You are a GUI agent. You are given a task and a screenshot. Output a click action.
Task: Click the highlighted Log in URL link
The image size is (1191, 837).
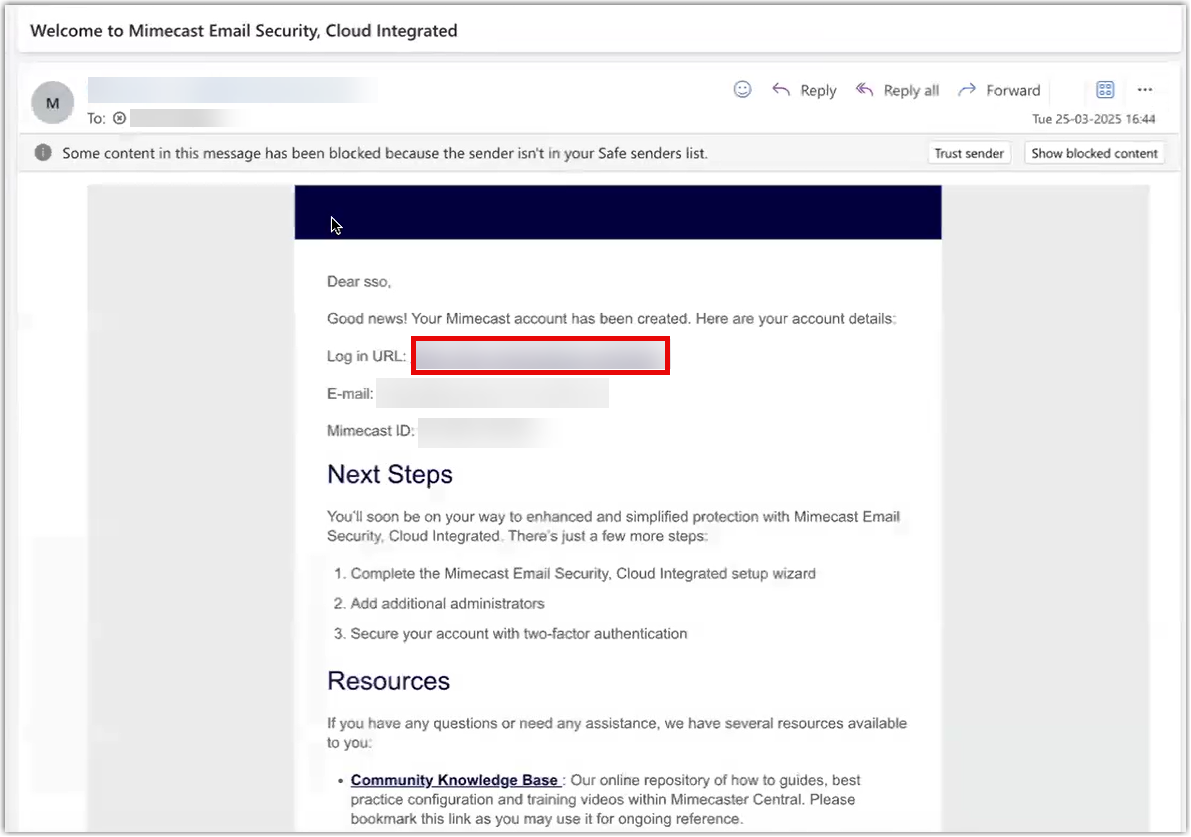[x=540, y=357]
